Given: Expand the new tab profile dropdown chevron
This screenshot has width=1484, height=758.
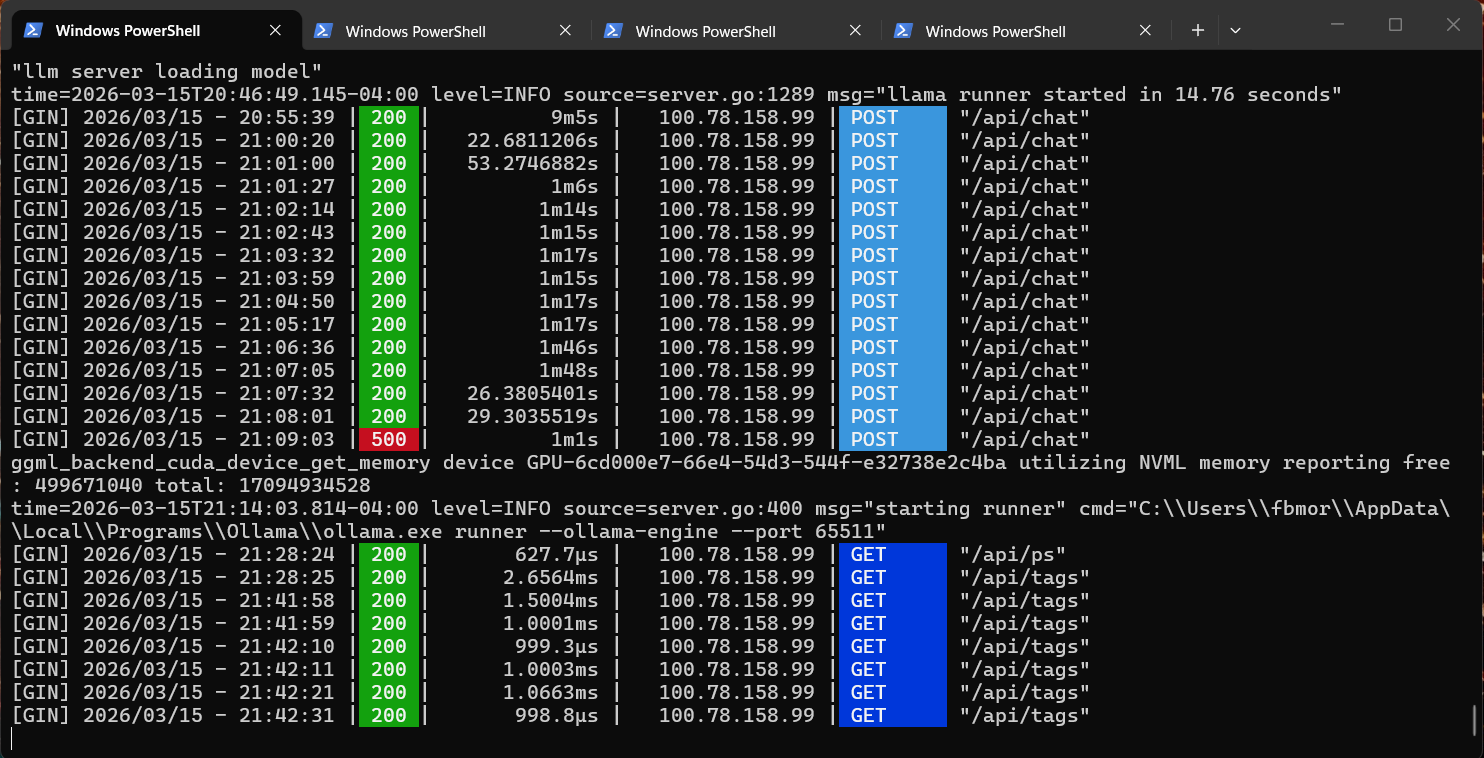Looking at the screenshot, I should click(1235, 31).
